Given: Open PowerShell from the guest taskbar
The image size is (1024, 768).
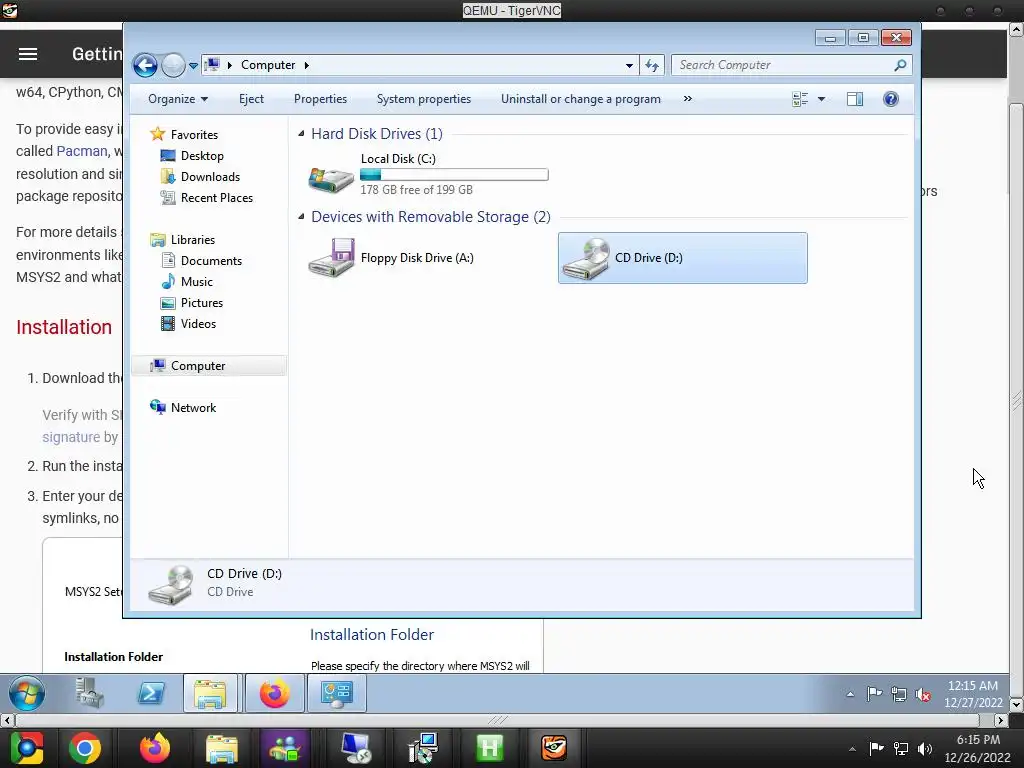Looking at the screenshot, I should click(x=150, y=693).
